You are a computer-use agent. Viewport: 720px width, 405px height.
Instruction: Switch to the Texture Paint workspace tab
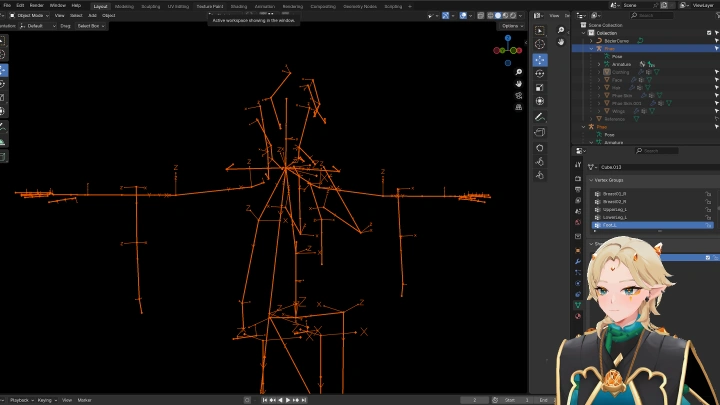[210, 6]
